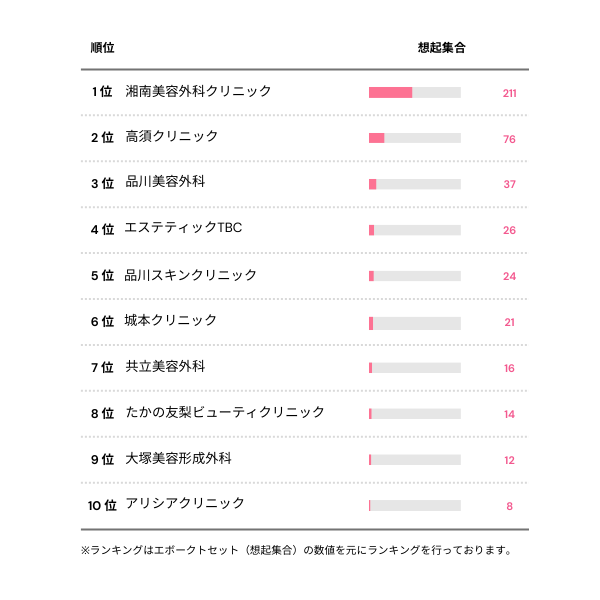This screenshot has width=600, height=600.
Task: Click 大塚美容形成外科 in the list
Action: [x=178, y=459]
